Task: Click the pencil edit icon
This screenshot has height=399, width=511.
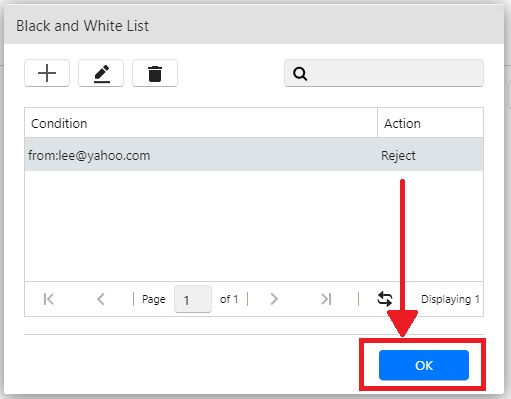Action: coord(101,73)
